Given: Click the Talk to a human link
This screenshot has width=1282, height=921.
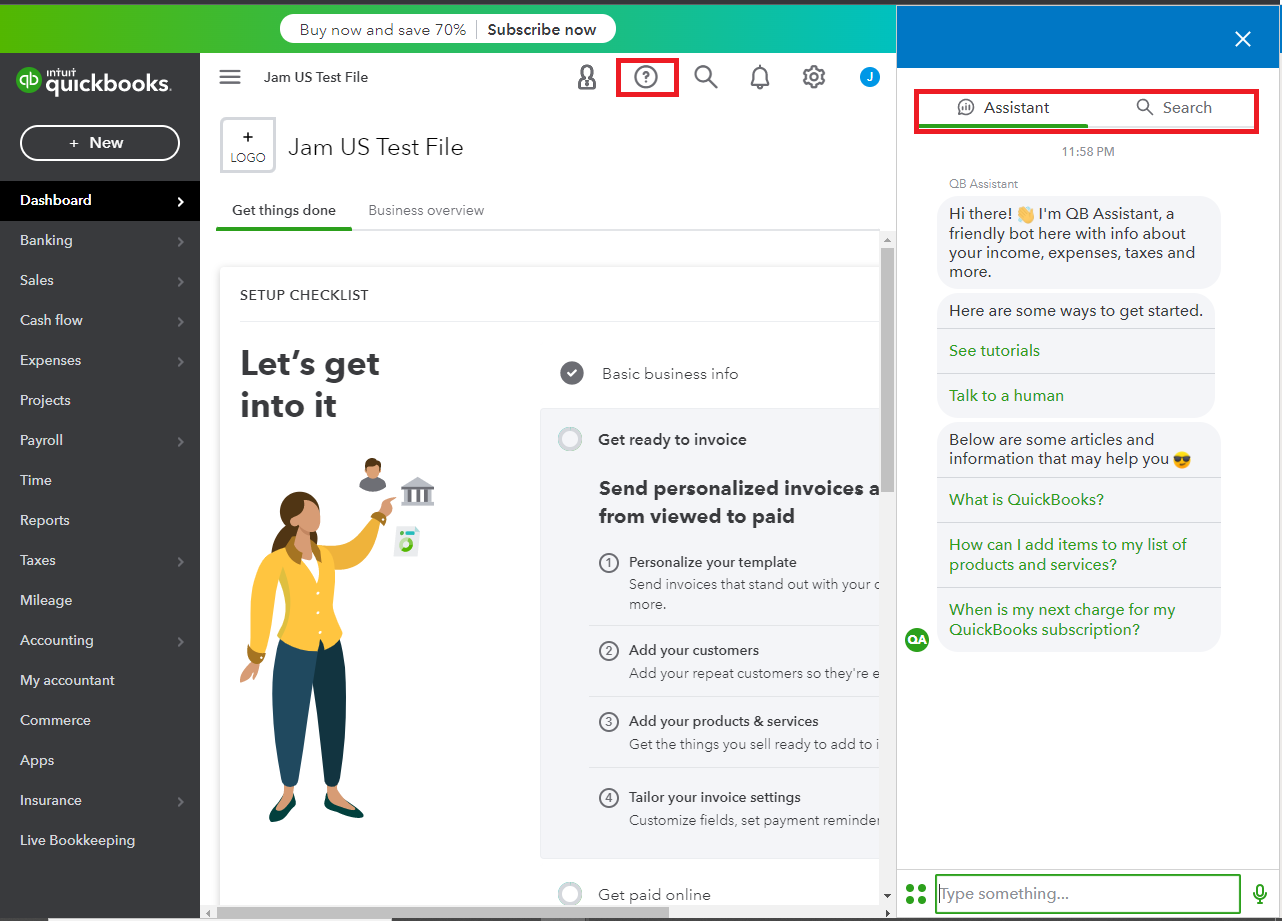Looking at the screenshot, I should coord(1006,395).
